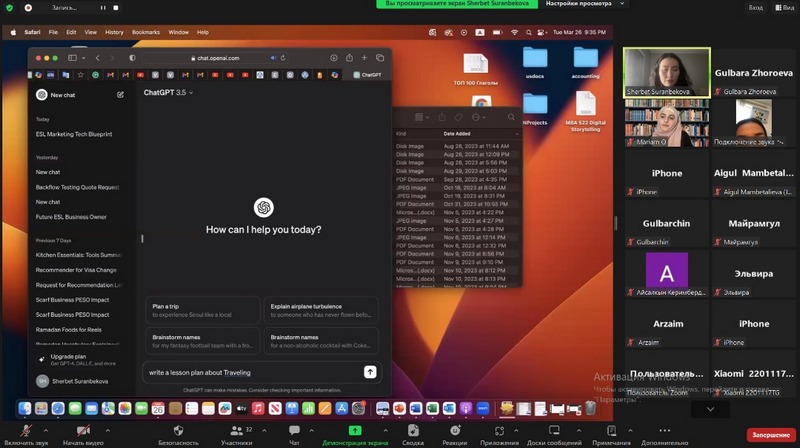800x448 pixels.
Task: Click the ChatGPT message input field
Action: [x=250, y=372]
